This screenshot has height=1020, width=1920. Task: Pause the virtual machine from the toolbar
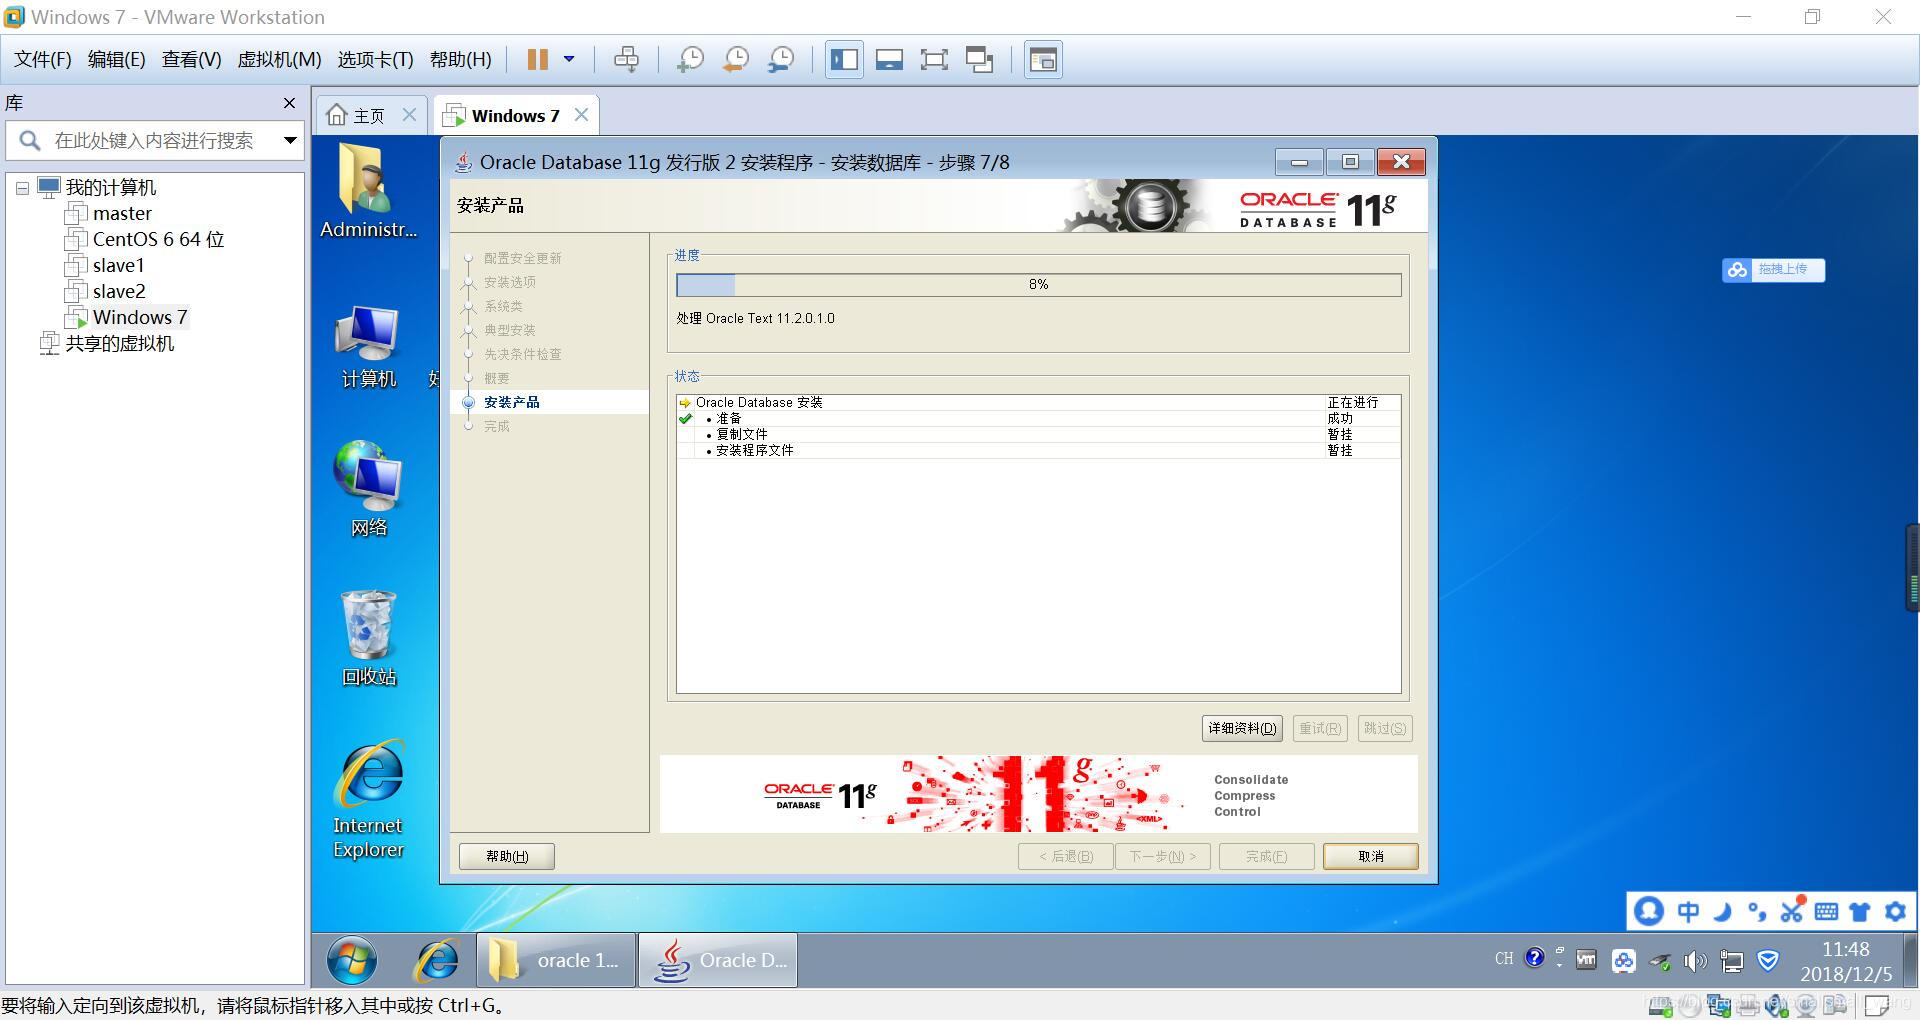(537, 60)
